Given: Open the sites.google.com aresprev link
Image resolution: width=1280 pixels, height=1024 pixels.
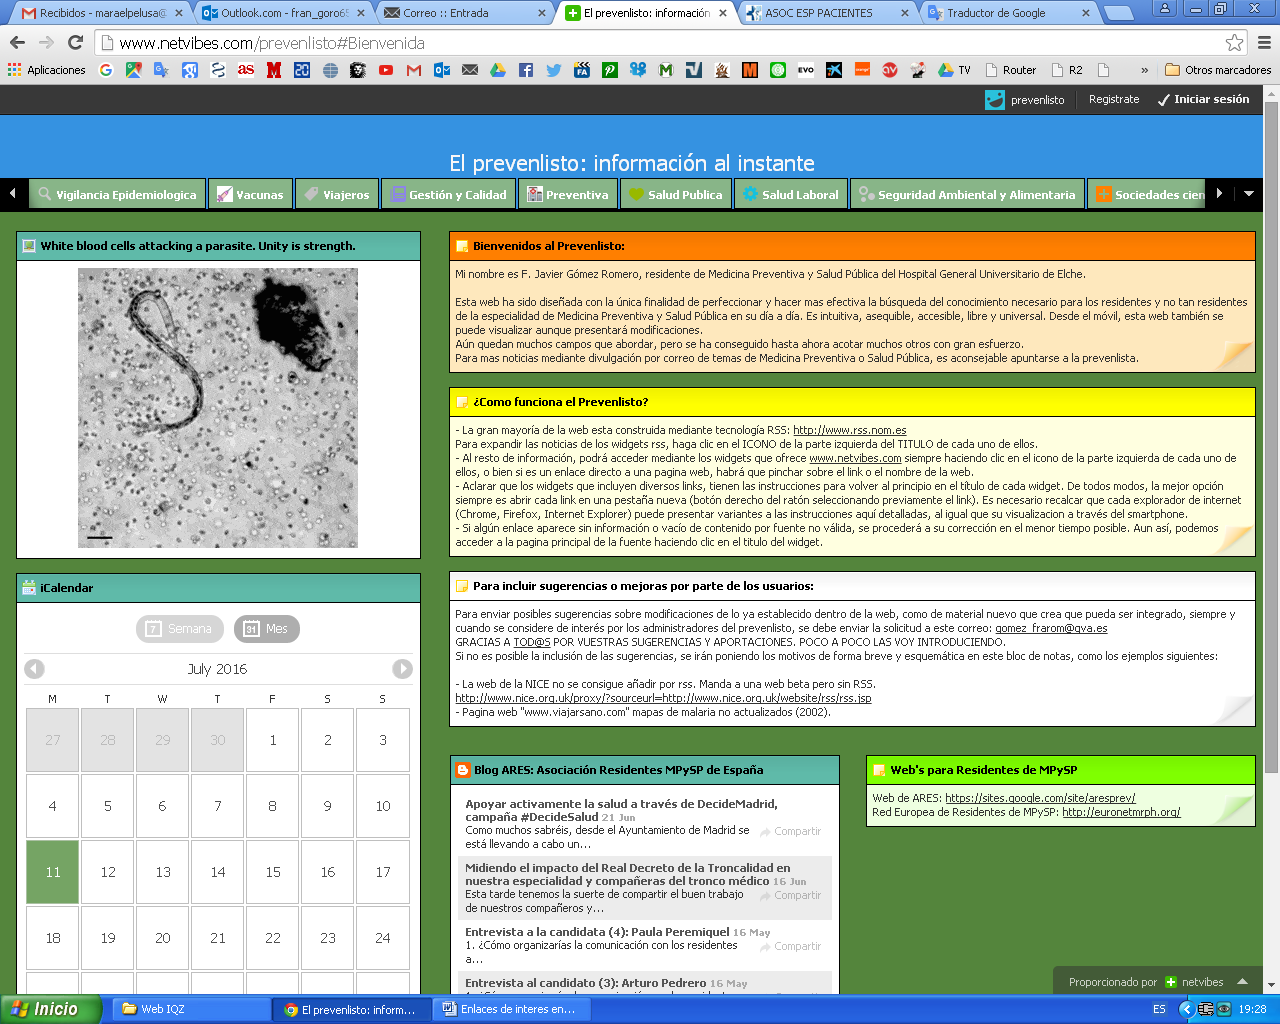Looking at the screenshot, I should pos(1040,798).
